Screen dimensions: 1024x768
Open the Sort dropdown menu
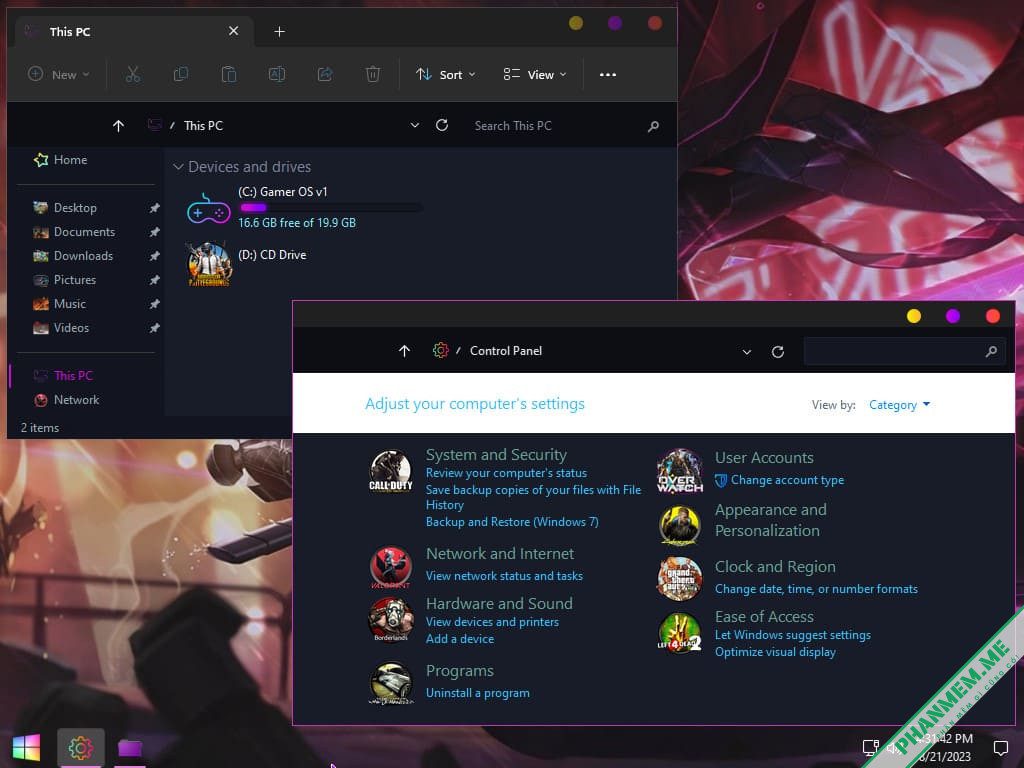(x=446, y=74)
